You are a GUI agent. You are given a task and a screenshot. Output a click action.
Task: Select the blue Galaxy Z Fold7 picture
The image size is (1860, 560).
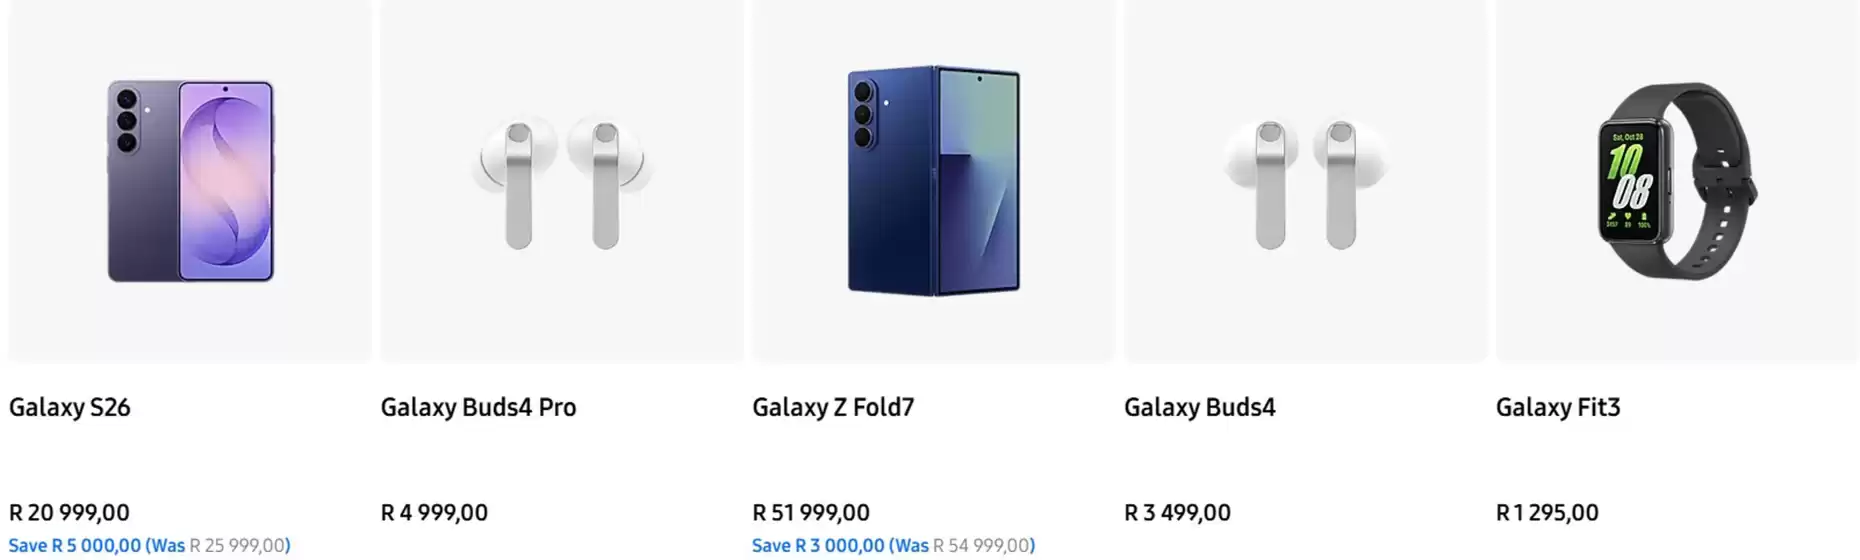coord(933,181)
